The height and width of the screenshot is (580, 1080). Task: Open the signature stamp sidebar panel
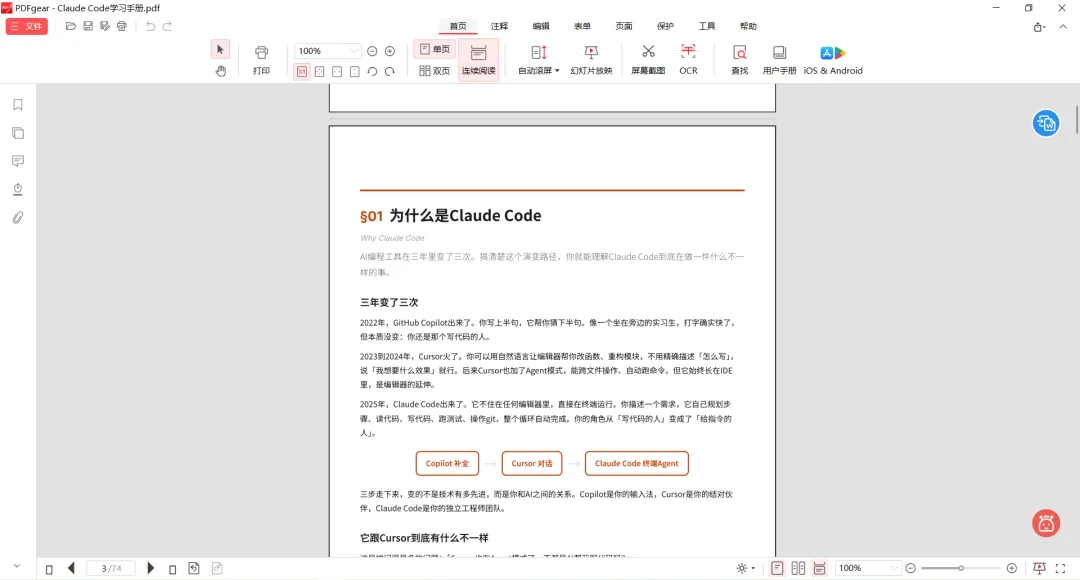coord(18,189)
